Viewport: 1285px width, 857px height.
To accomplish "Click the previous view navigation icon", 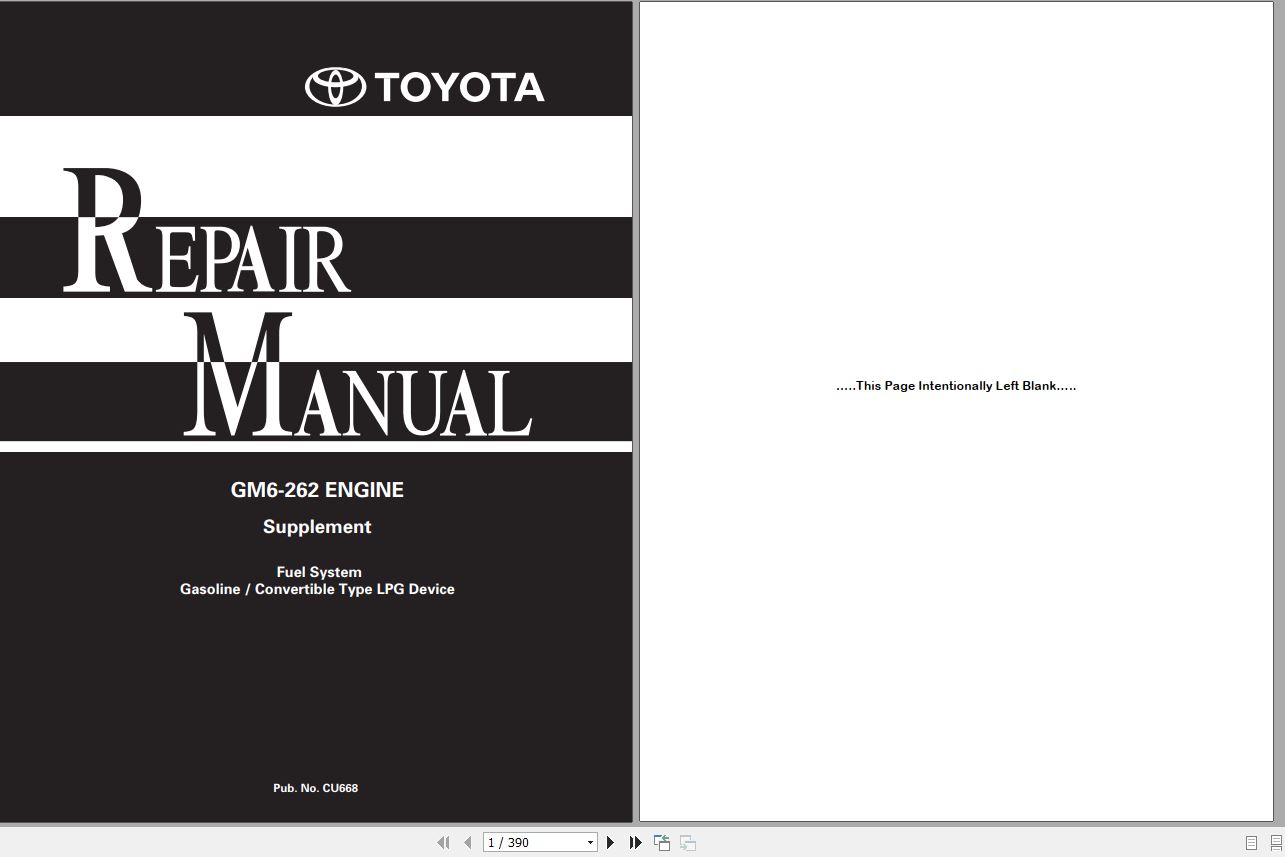I will click(662, 843).
